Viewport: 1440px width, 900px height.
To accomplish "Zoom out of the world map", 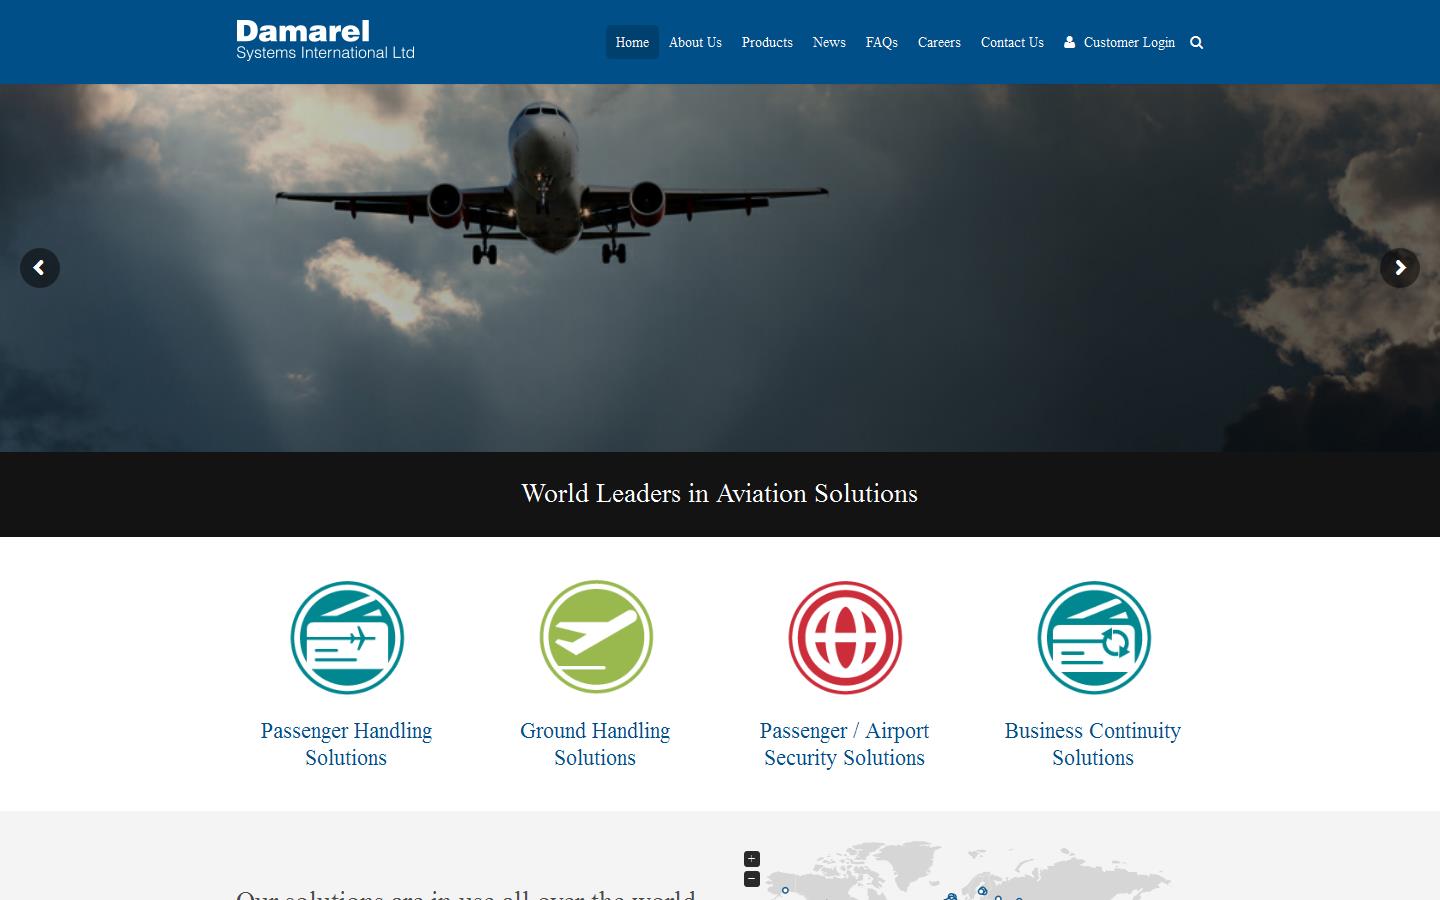I will pyautogui.click(x=751, y=879).
